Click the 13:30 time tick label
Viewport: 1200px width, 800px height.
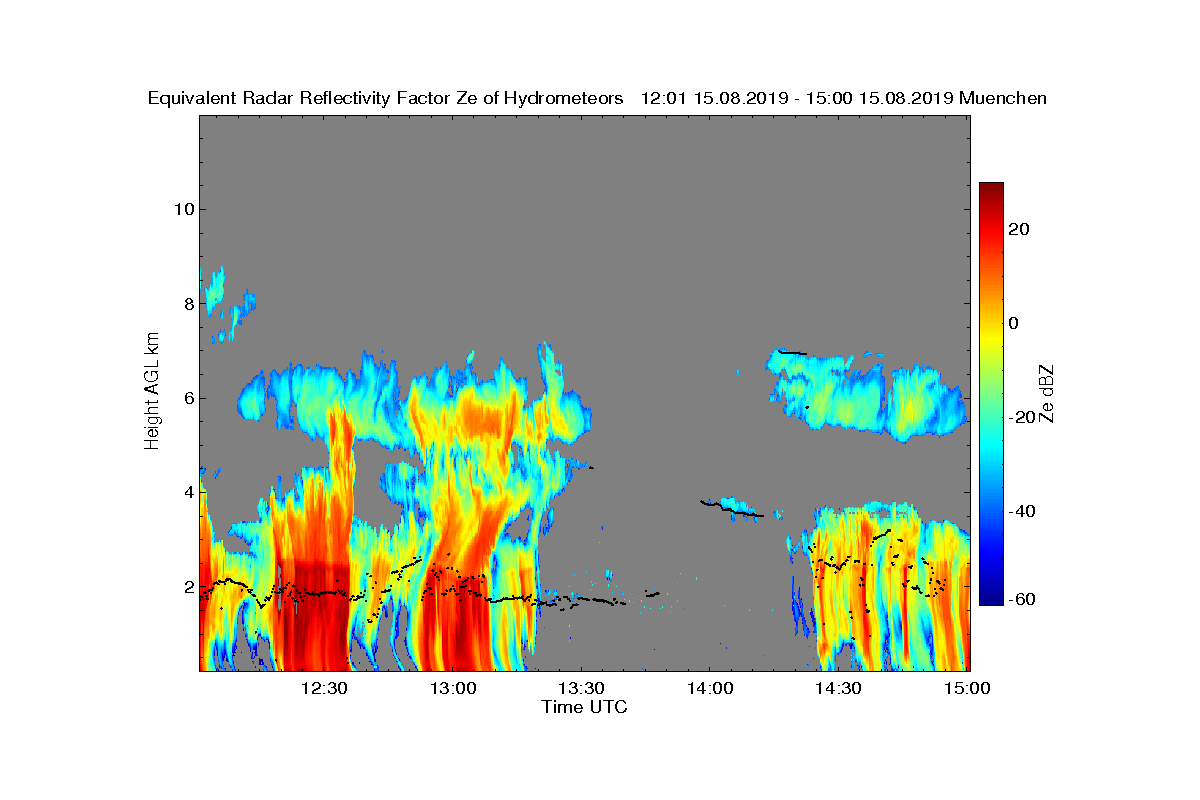click(582, 688)
